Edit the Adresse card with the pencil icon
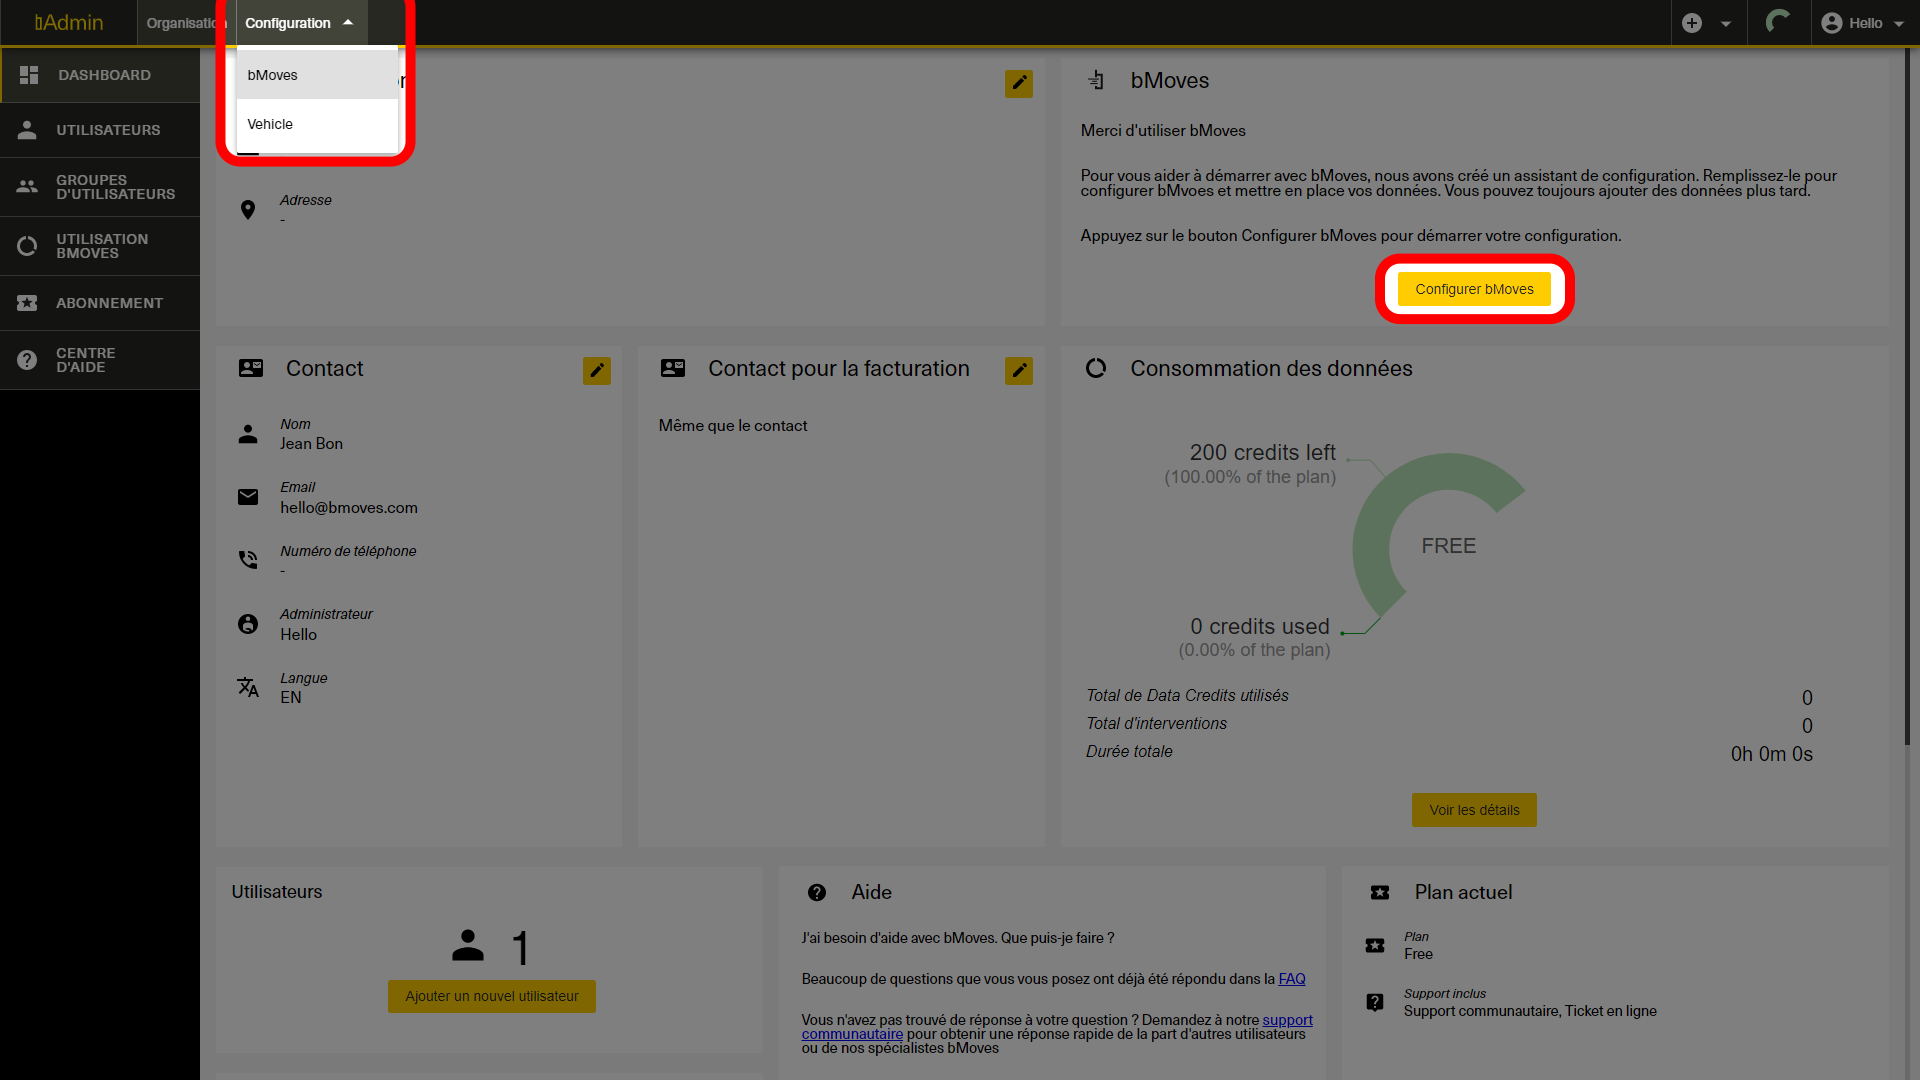This screenshot has height=1080, width=1920. coord(1019,84)
